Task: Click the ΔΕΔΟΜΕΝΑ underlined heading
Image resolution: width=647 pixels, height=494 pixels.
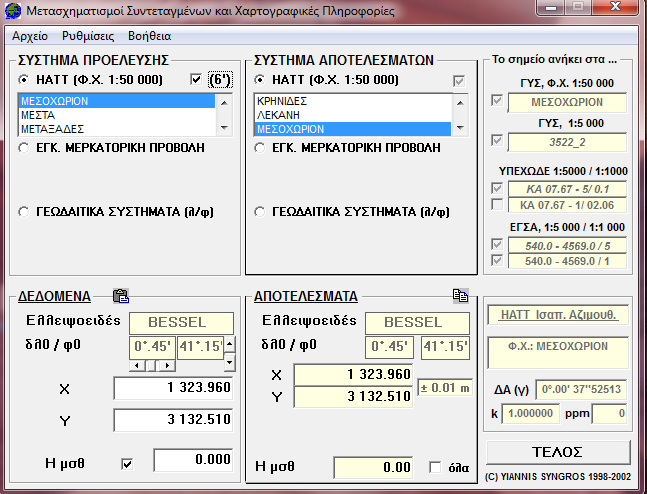Action: coord(54,296)
